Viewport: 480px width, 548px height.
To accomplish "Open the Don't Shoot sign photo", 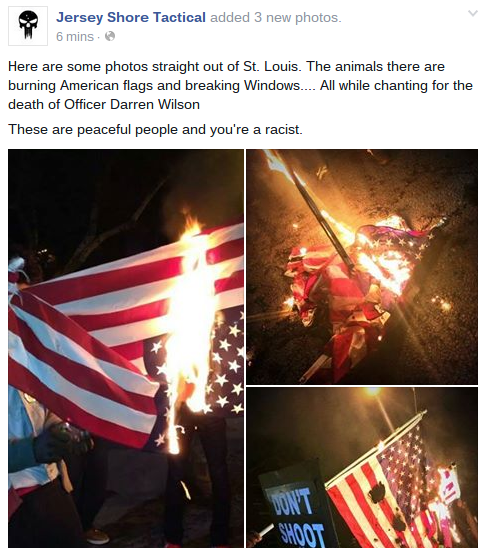I will (x=362, y=468).
